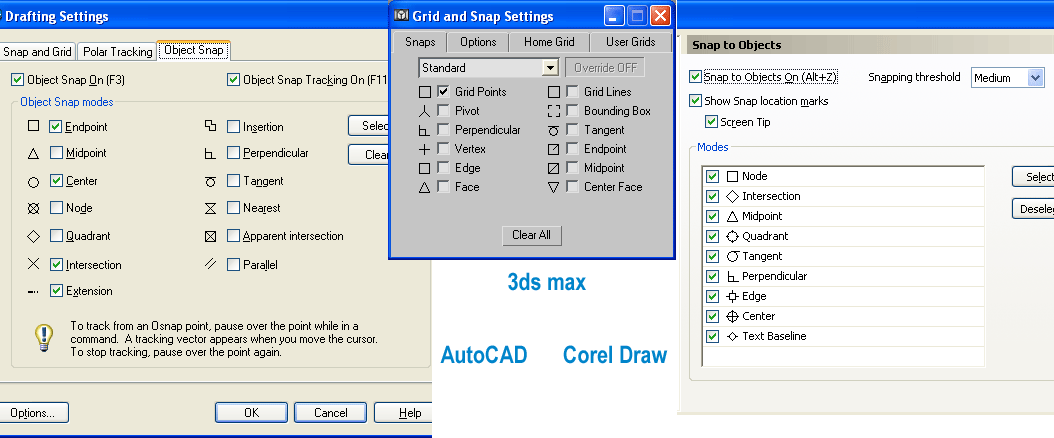Click the OK button in Drafting Settings
The height and width of the screenshot is (438, 1054).
pos(251,412)
